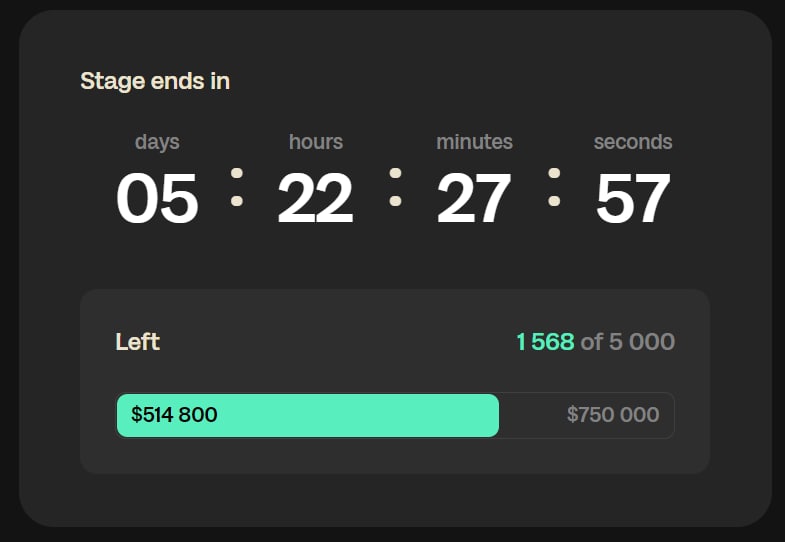Click the 57 seconds counter
This screenshot has width=785, height=542.
tap(633, 198)
